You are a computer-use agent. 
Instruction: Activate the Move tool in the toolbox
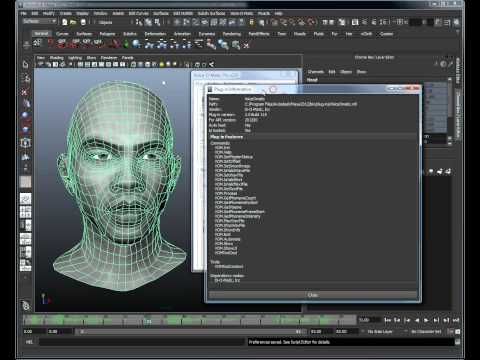(26, 104)
